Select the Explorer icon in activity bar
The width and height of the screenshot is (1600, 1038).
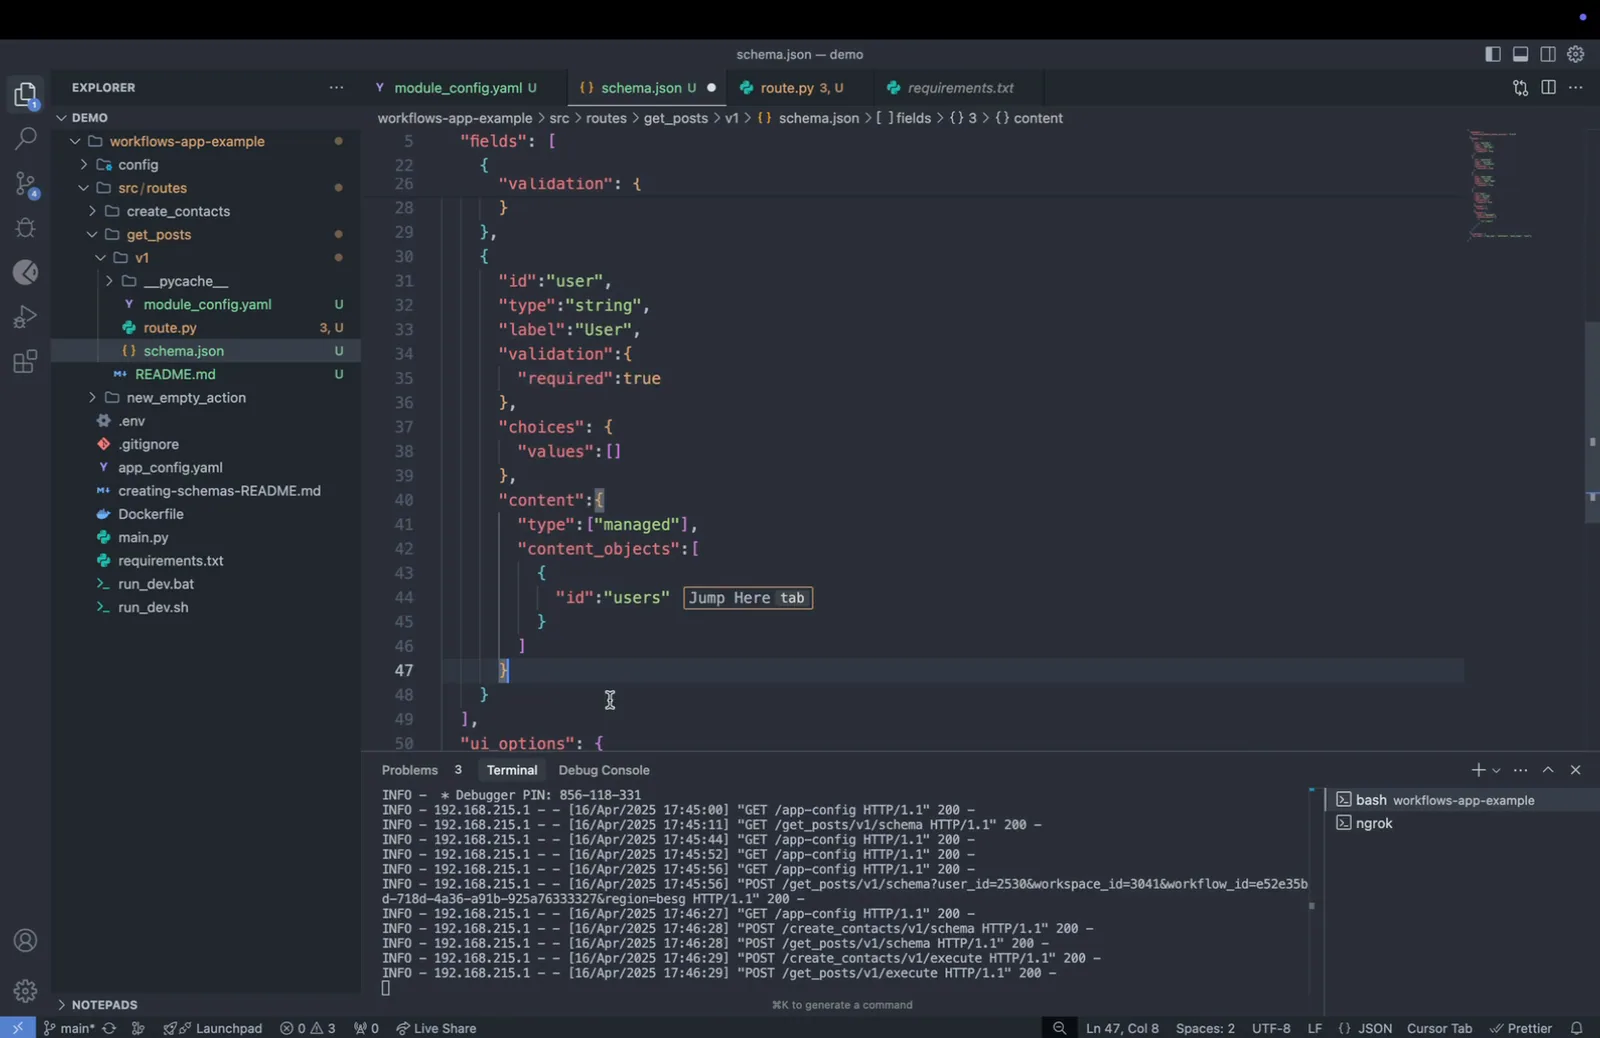coord(26,95)
